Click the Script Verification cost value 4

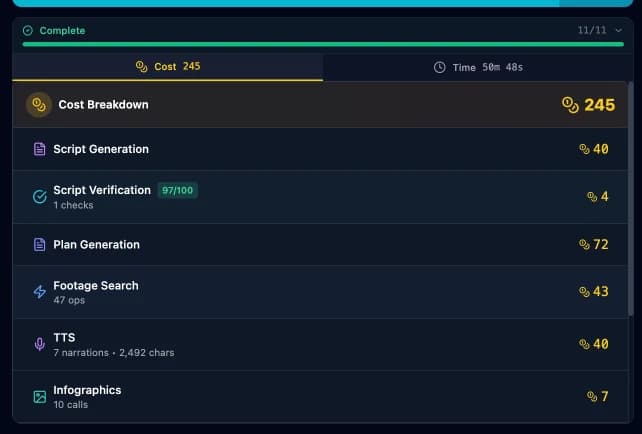[x=604, y=197]
